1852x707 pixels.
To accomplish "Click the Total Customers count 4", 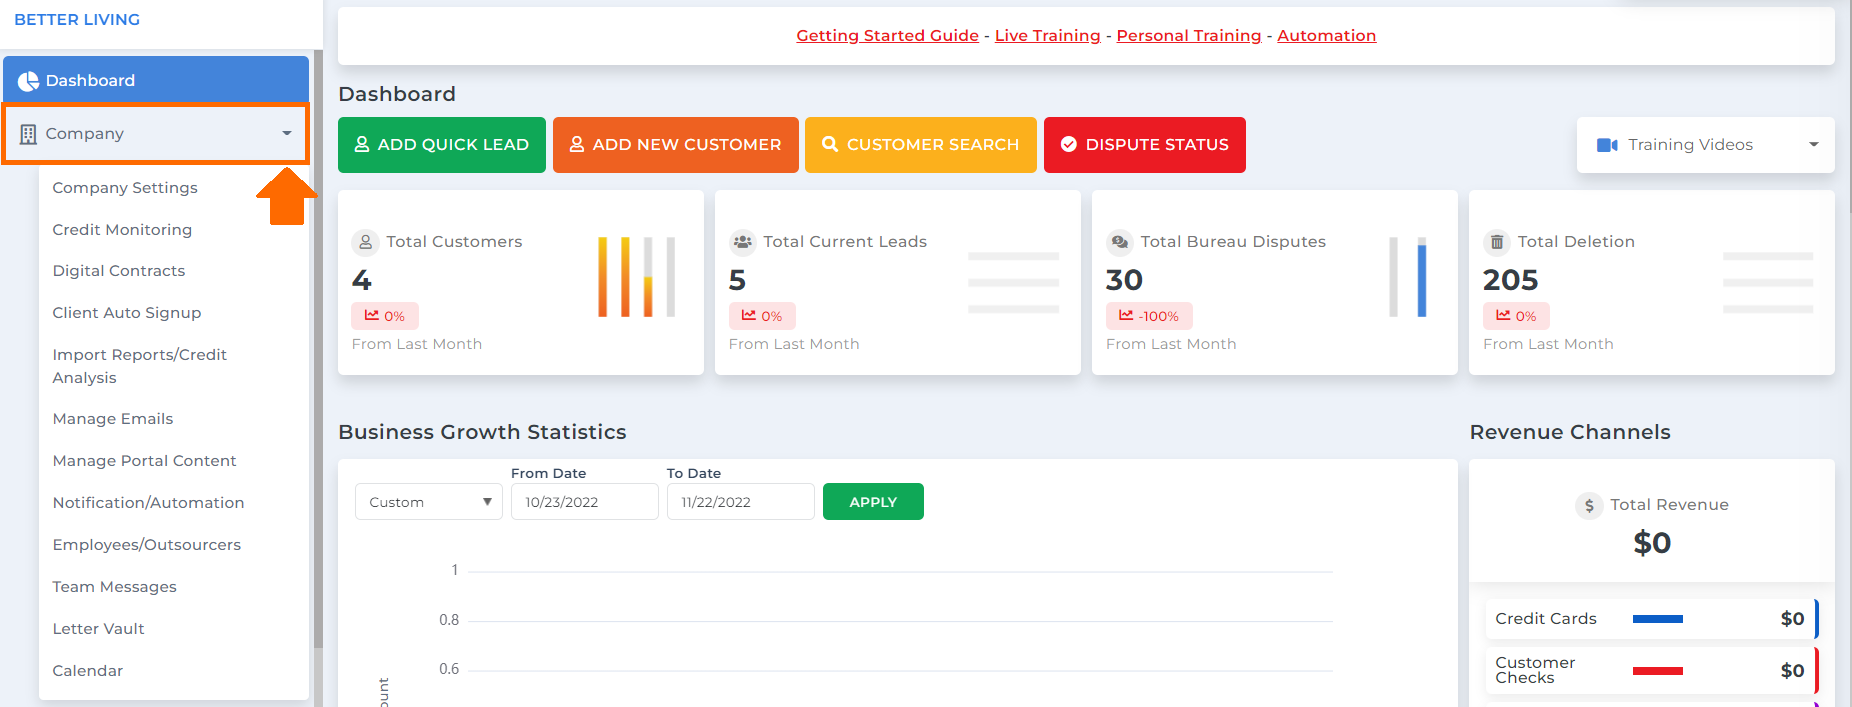I will [362, 281].
